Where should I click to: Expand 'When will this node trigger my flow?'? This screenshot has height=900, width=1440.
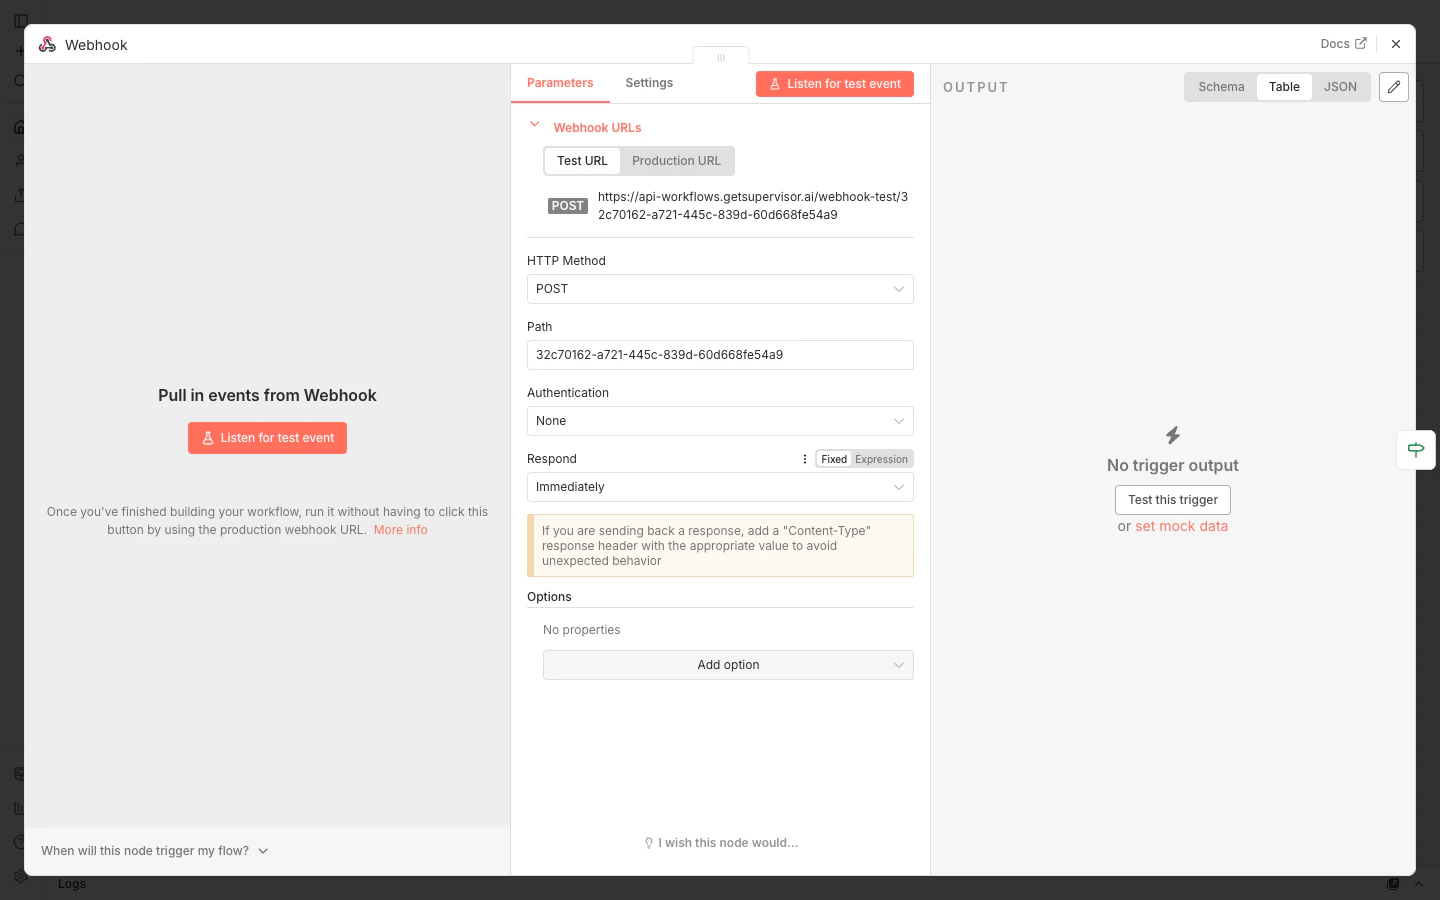(x=154, y=851)
